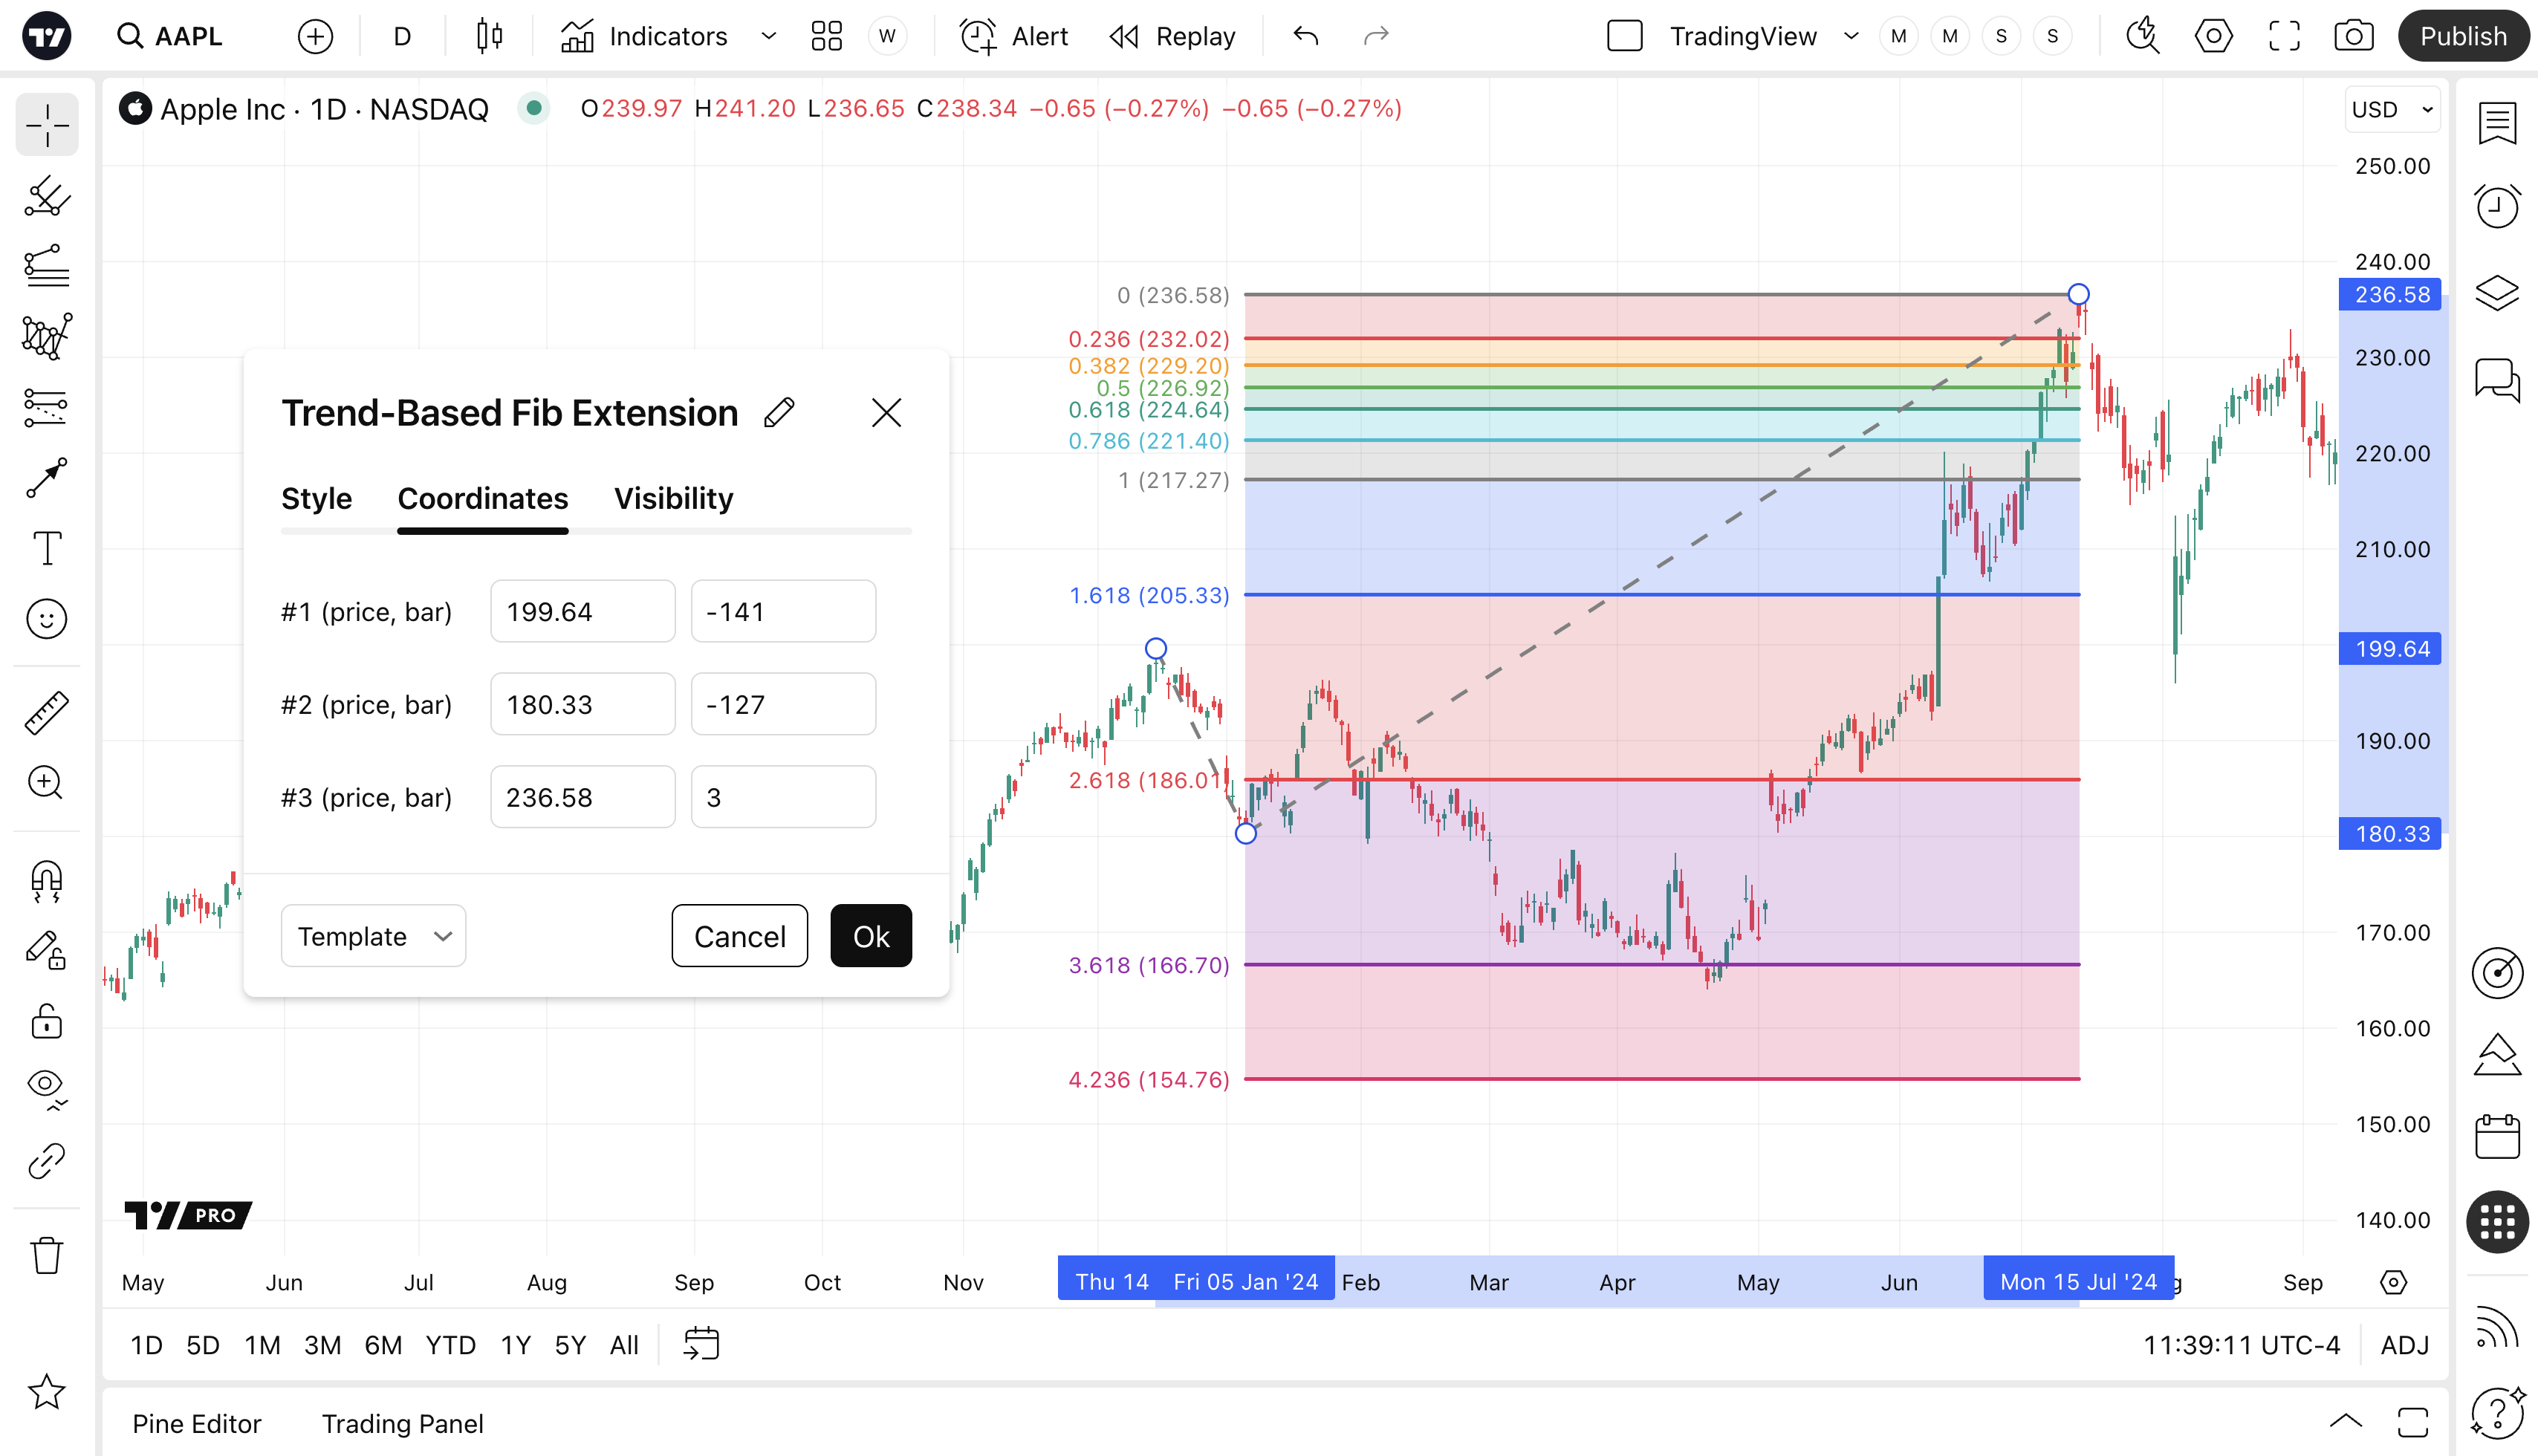Expand the Indicators favorites chevron

tap(768, 36)
